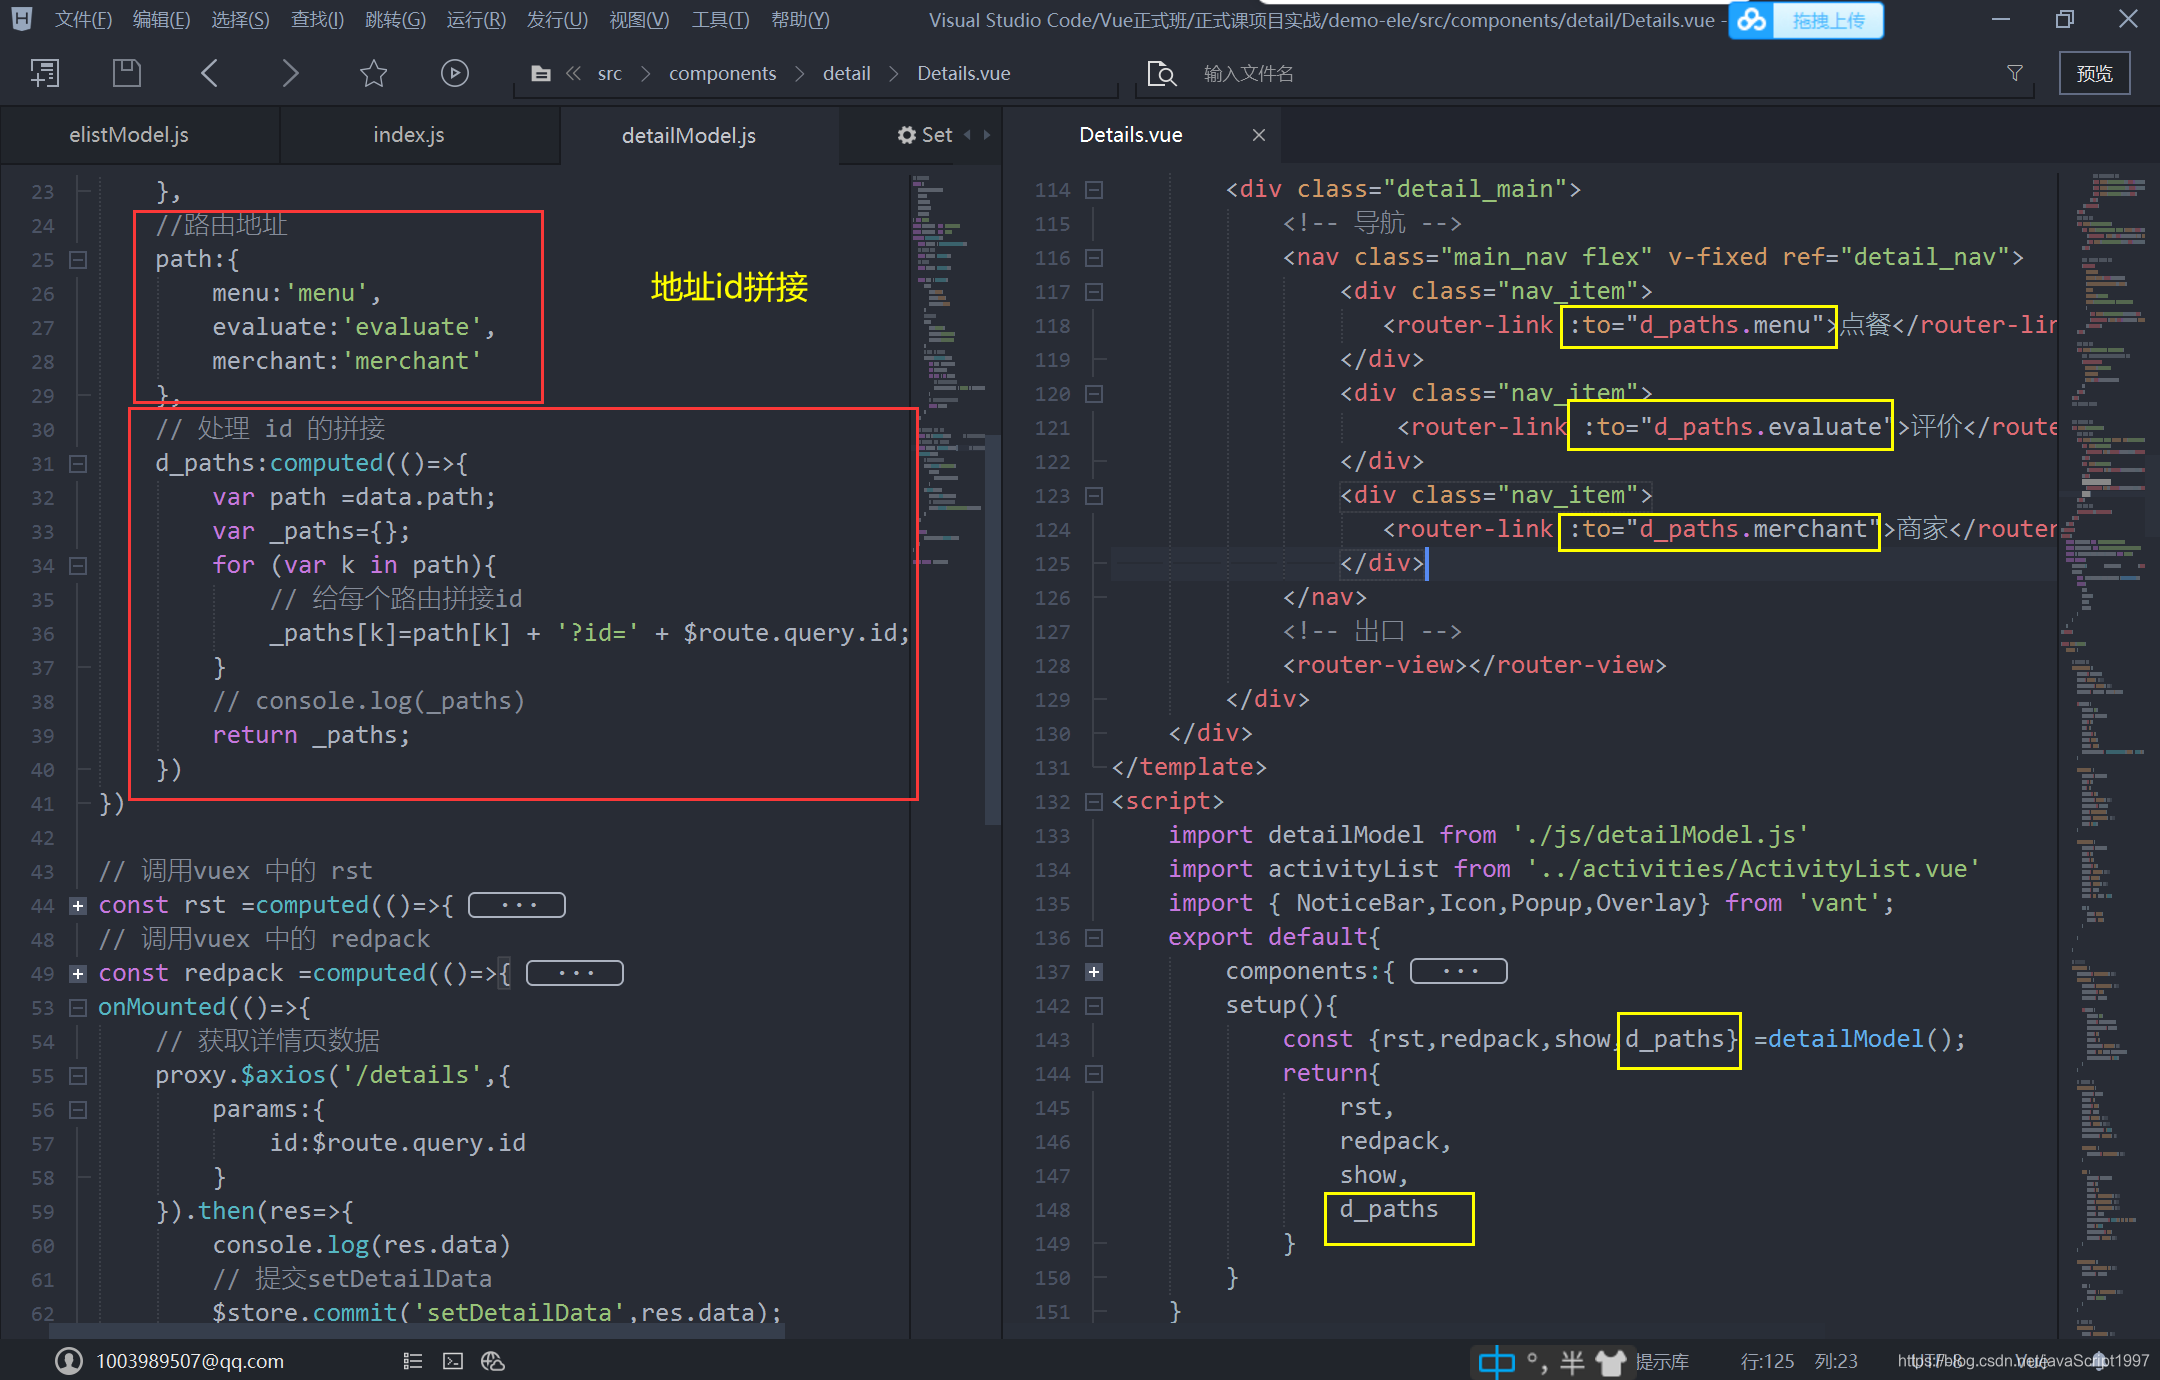
Task: Open the 文件(F) menu
Action: pos(83,20)
